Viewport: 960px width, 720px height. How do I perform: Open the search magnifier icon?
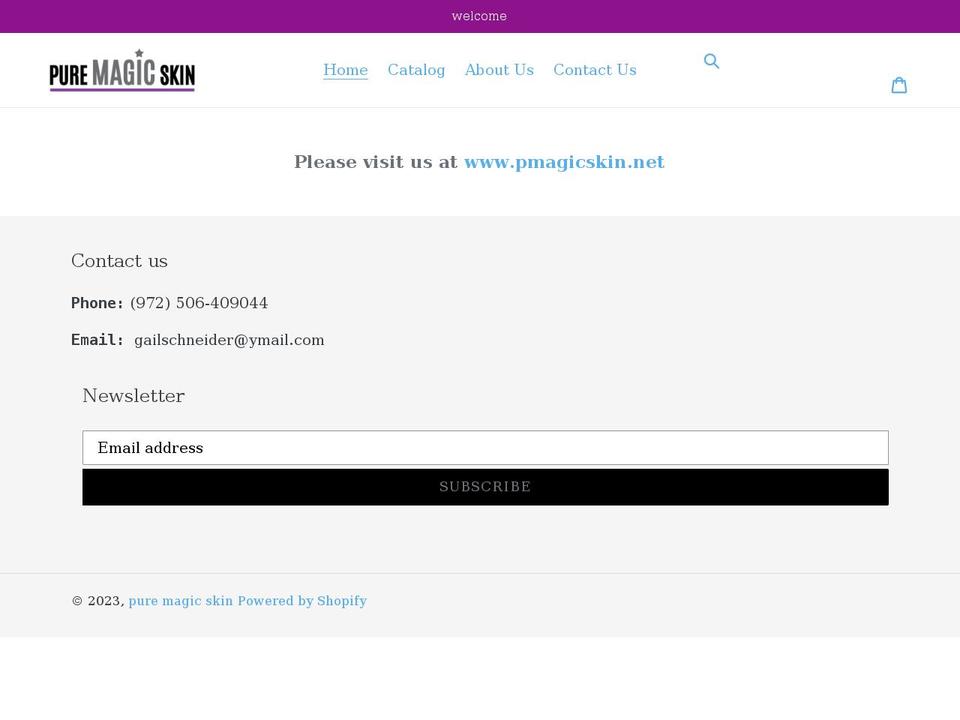[711, 61]
